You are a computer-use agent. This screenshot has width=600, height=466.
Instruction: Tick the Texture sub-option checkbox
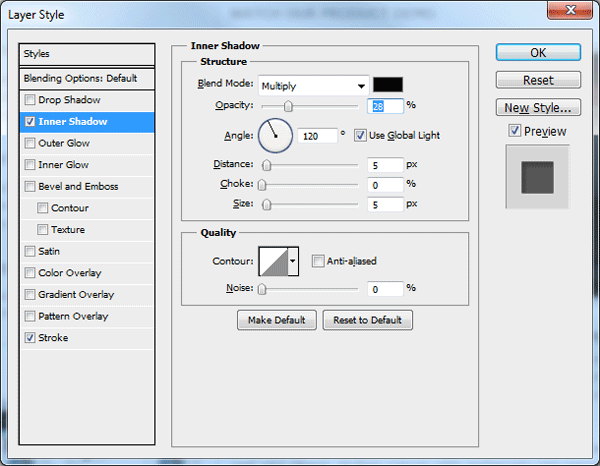(x=42, y=230)
